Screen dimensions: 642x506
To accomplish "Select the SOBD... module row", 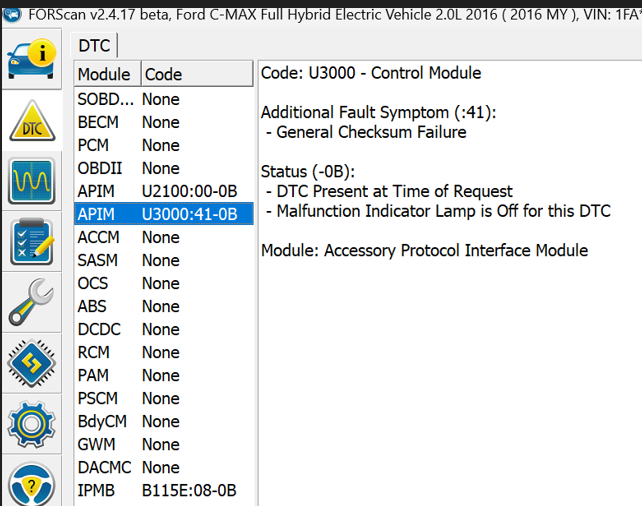I will [x=164, y=99].
